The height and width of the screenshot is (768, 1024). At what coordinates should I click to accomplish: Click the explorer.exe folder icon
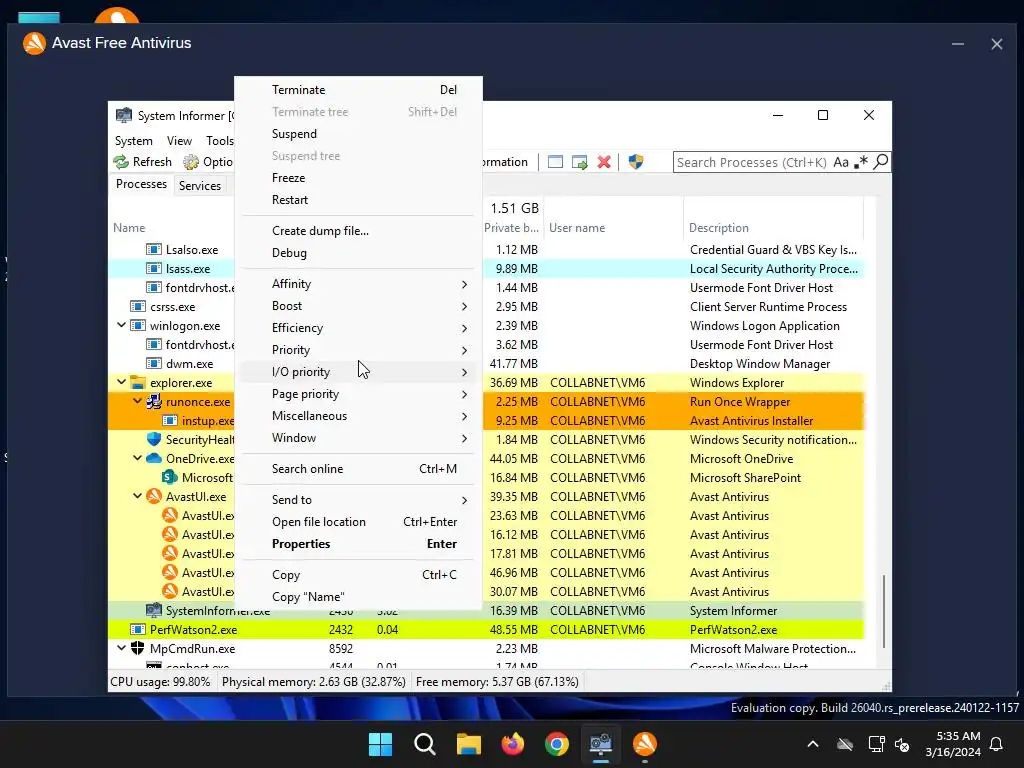[138, 382]
